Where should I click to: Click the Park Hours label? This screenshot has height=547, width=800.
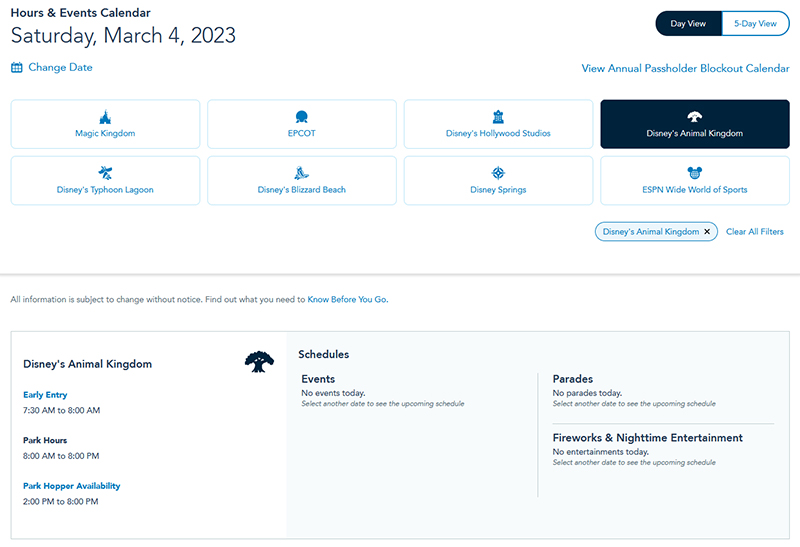(45, 440)
